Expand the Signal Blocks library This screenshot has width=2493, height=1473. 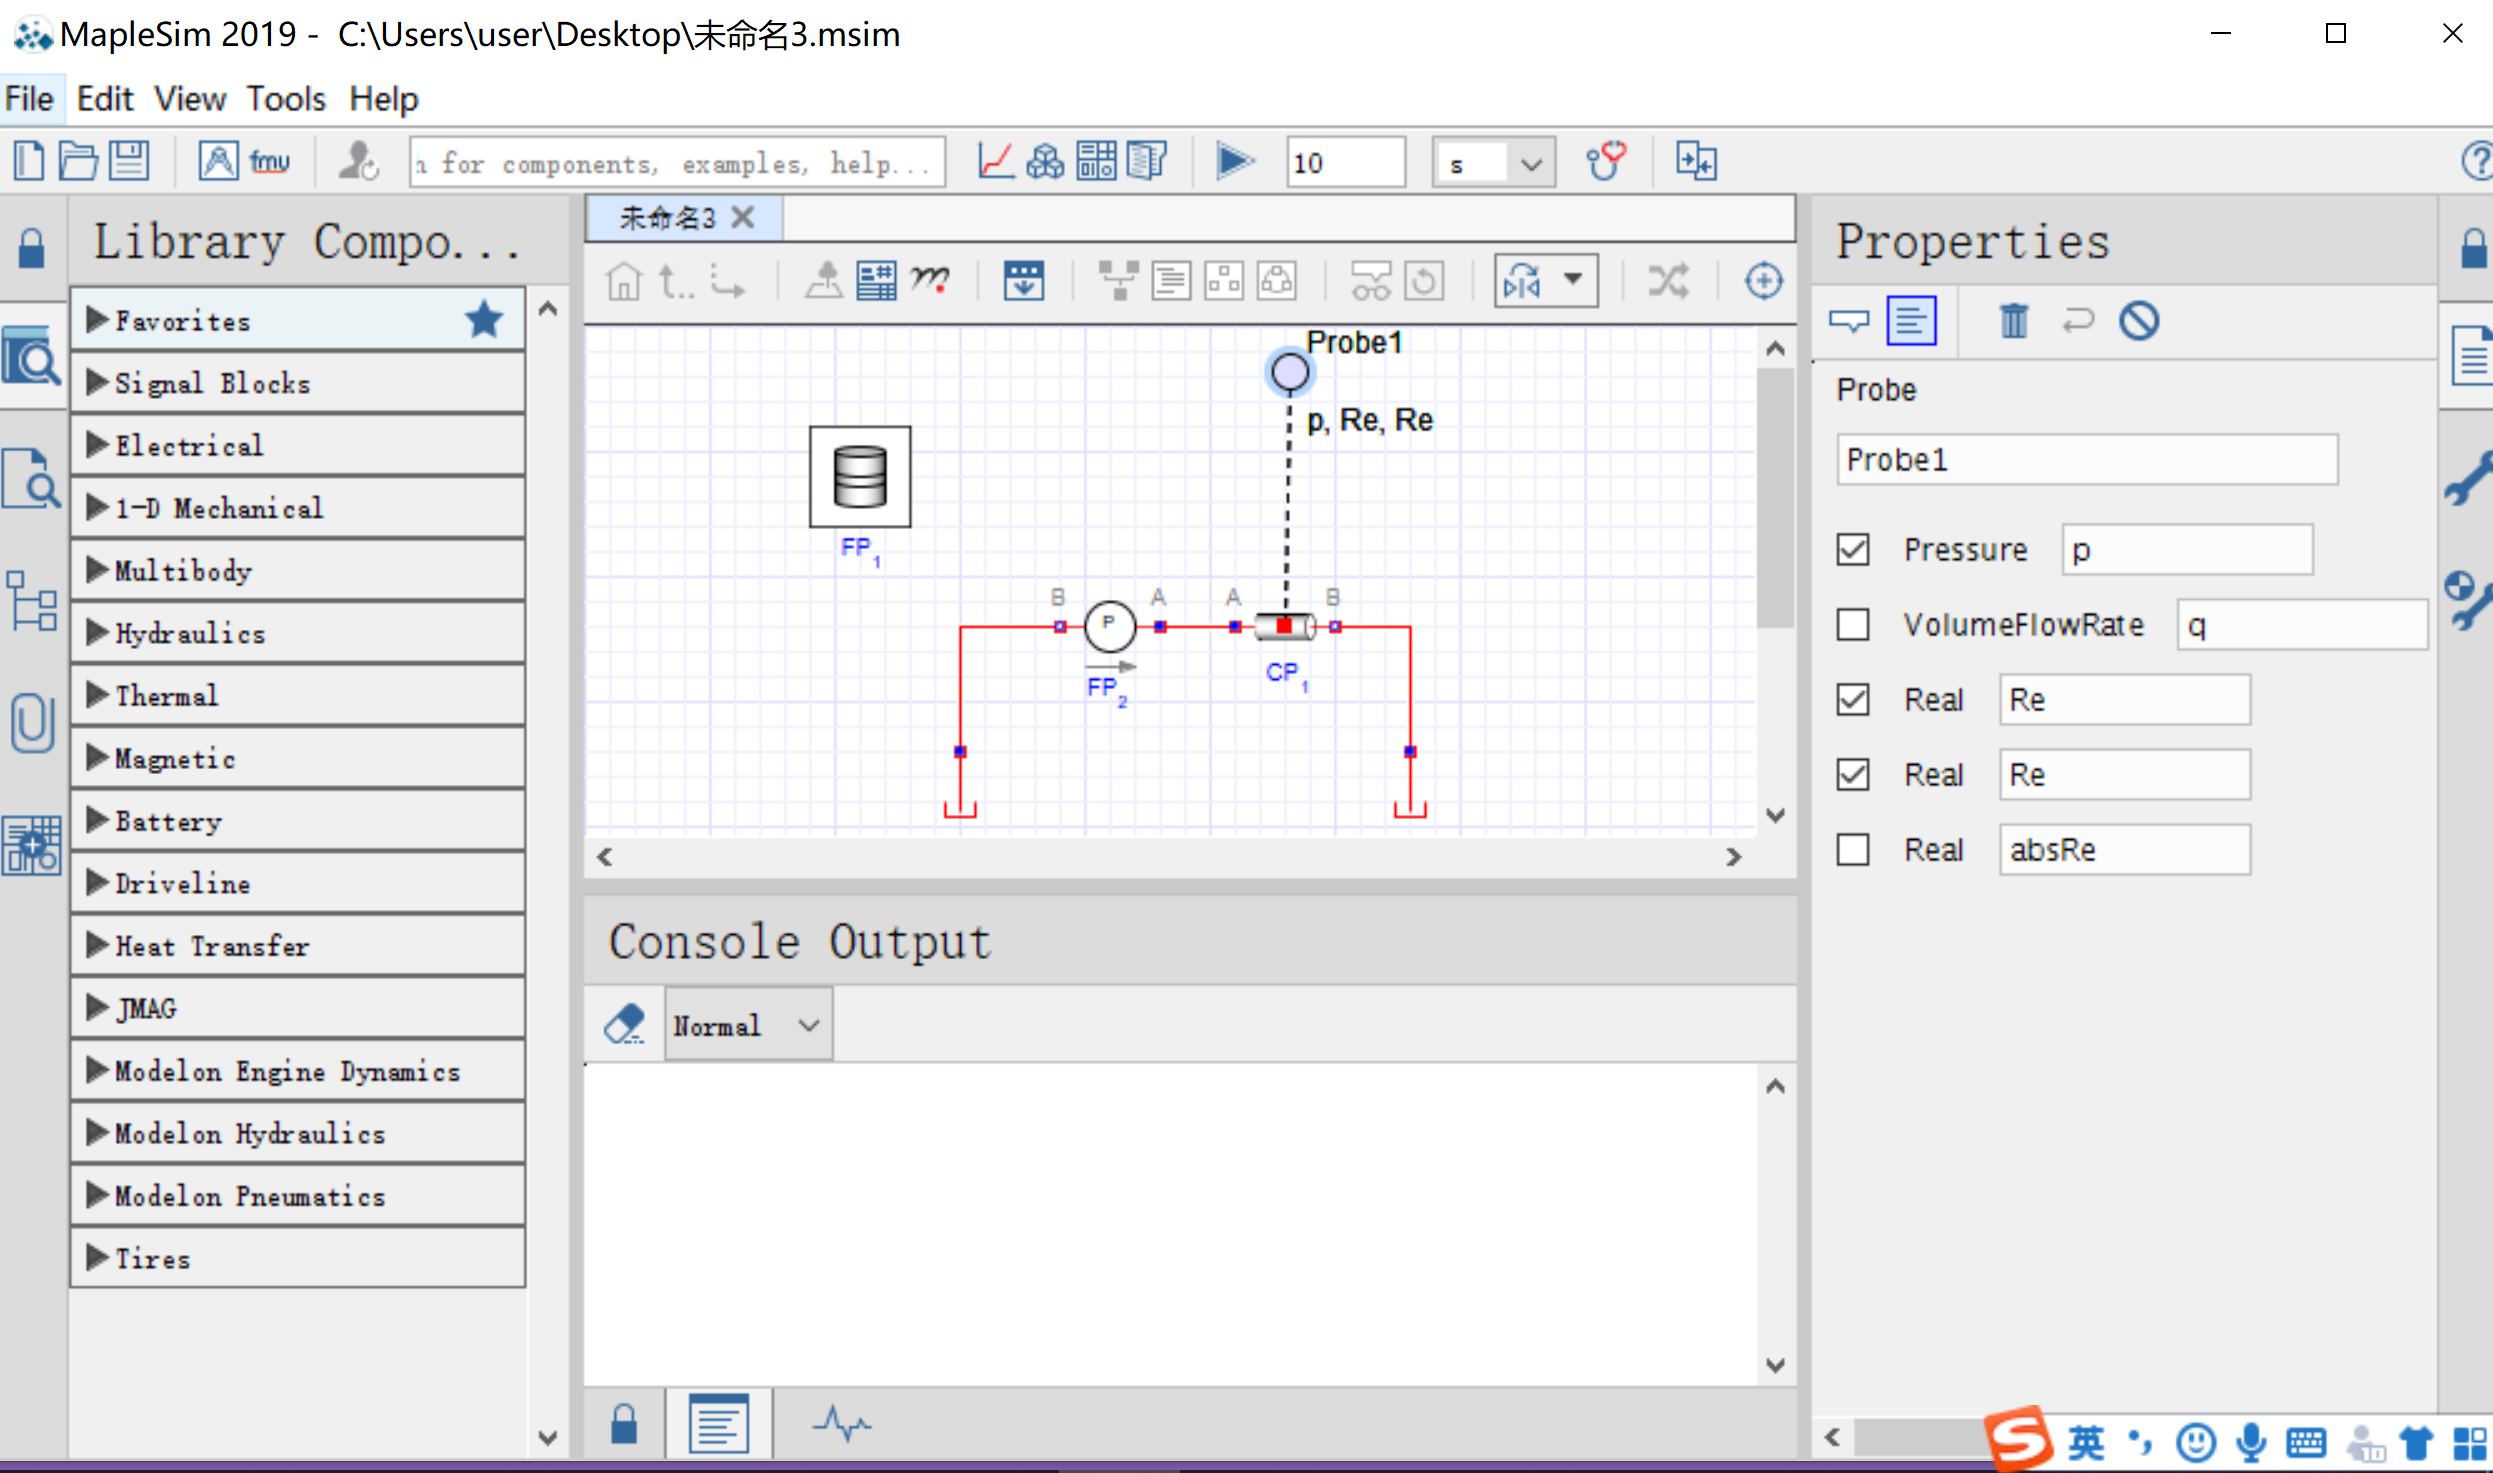(298, 384)
